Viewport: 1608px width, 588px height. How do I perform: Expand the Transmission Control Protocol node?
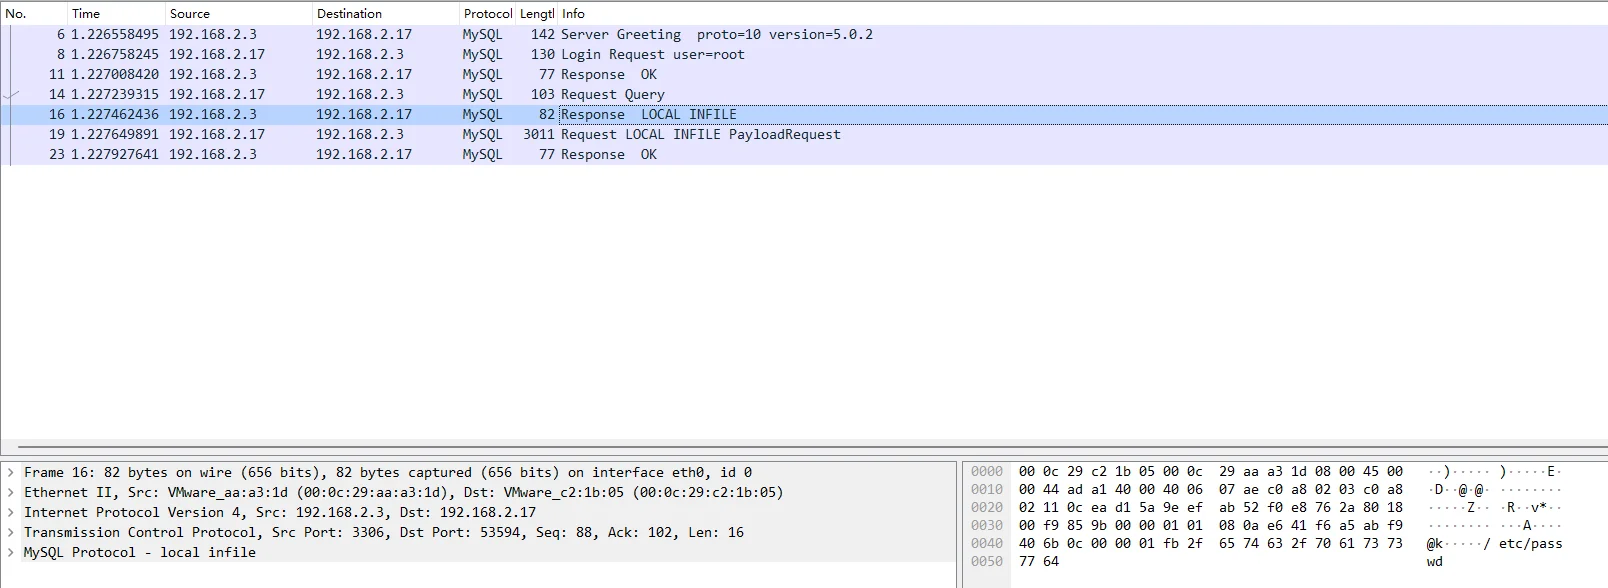(x=10, y=533)
